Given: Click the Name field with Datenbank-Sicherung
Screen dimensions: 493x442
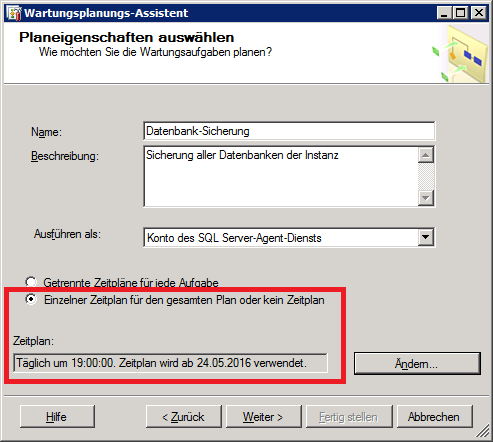Looking at the screenshot, I should (289, 131).
